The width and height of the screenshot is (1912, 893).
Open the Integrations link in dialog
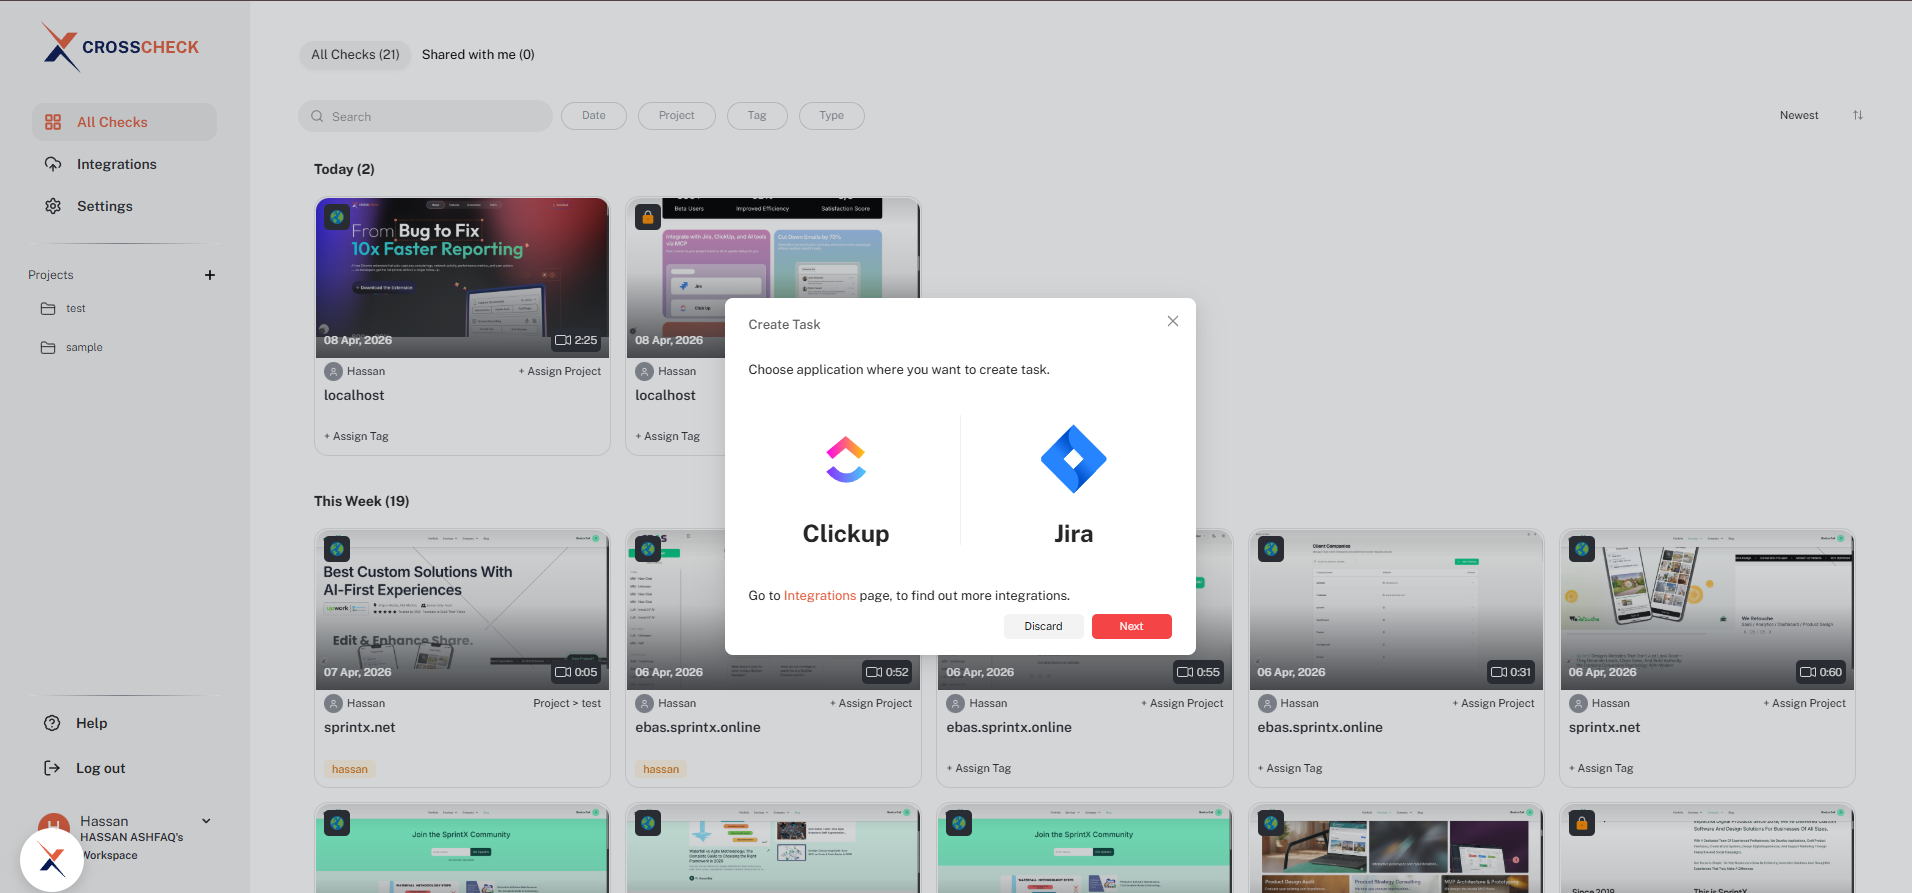(x=819, y=595)
